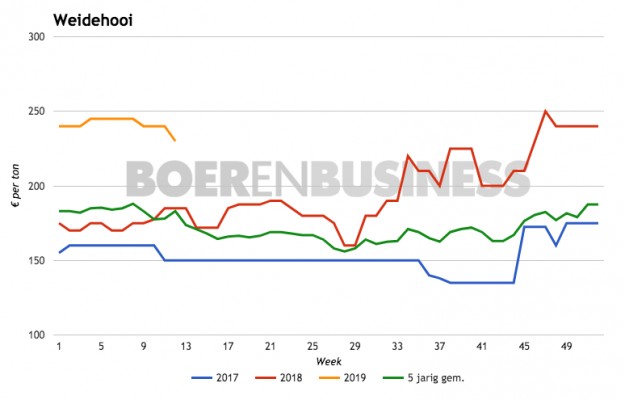625x400 pixels.
Task: Click the 'Week' x-axis title
Action: click(328, 359)
